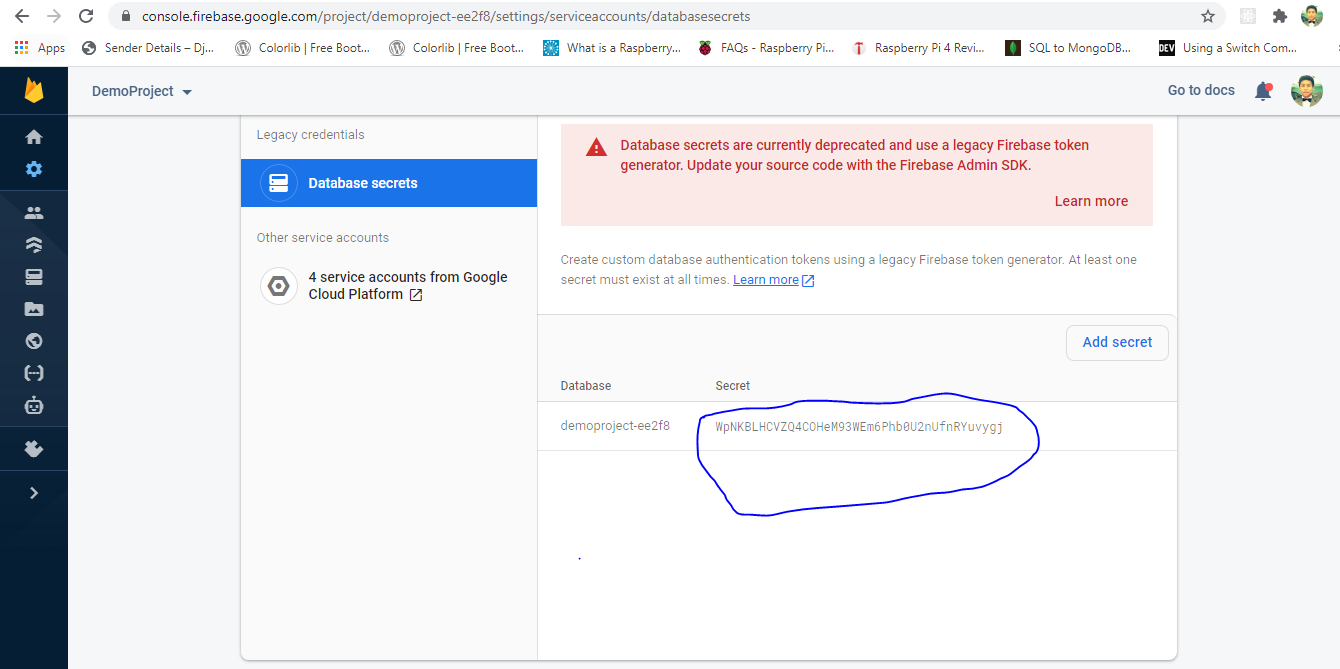Open Realtime Database icon in sidebar
The width and height of the screenshot is (1340, 669).
pos(34,277)
